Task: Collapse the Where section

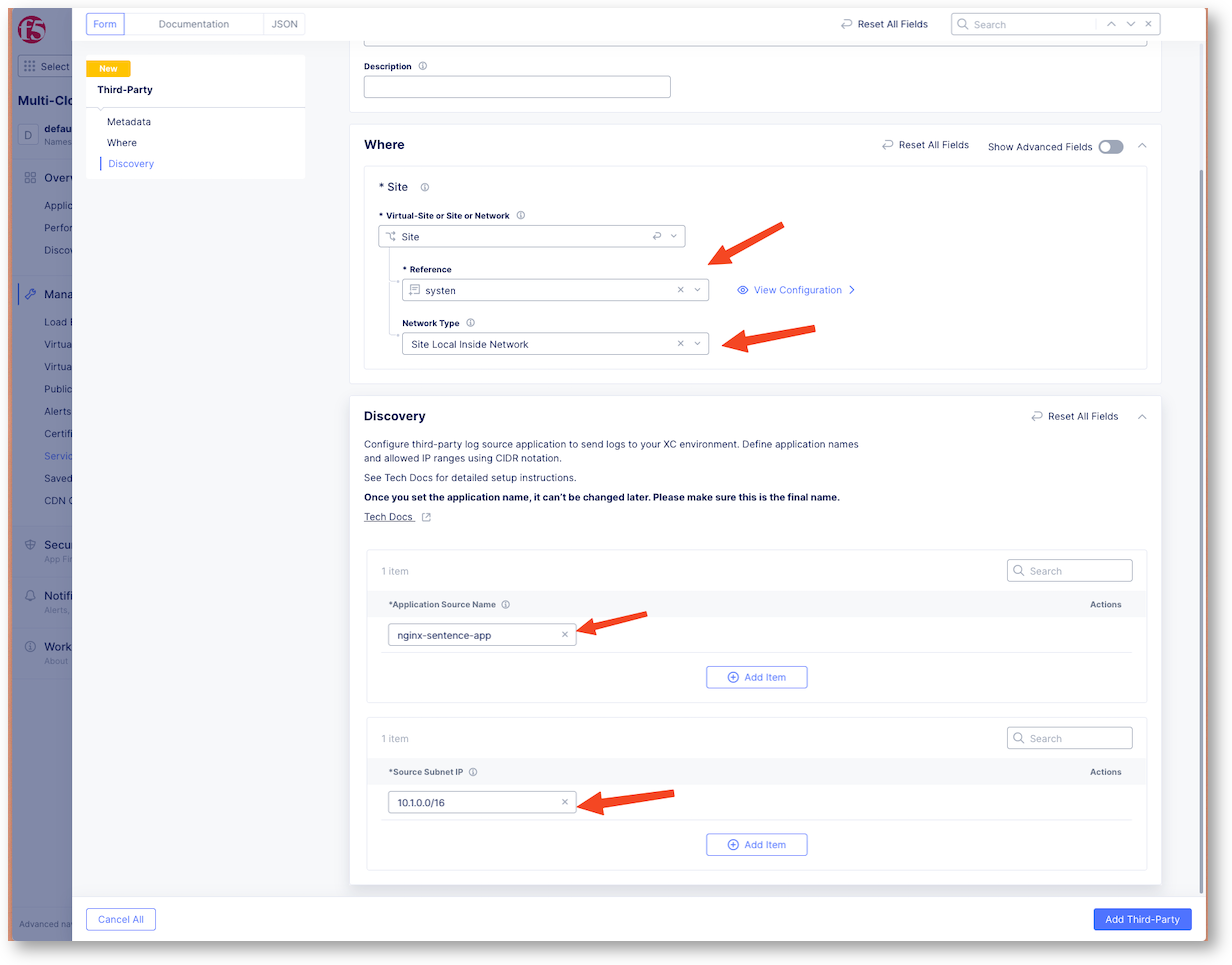Action: (1142, 146)
